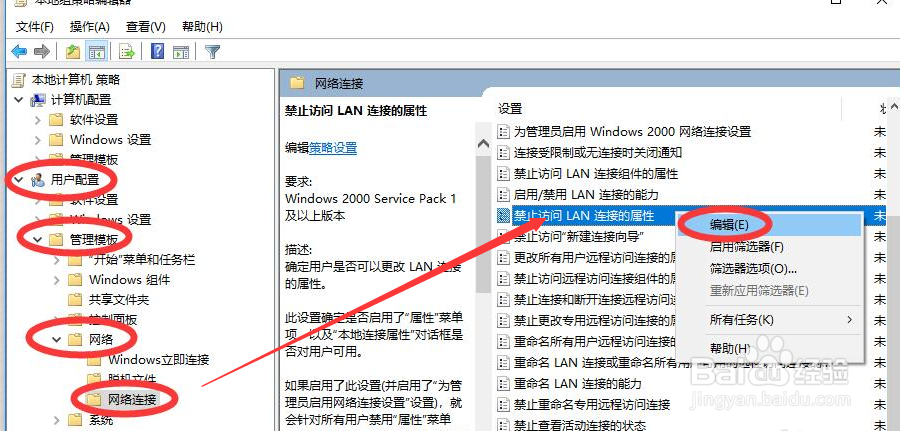Expand the "开始"菜单和任务栏 node

(57, 260)
